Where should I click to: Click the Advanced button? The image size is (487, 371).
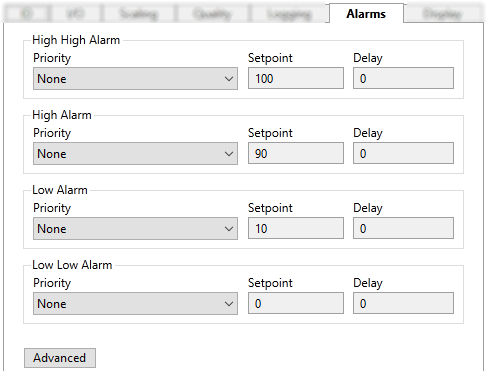[x=60, y=358]
